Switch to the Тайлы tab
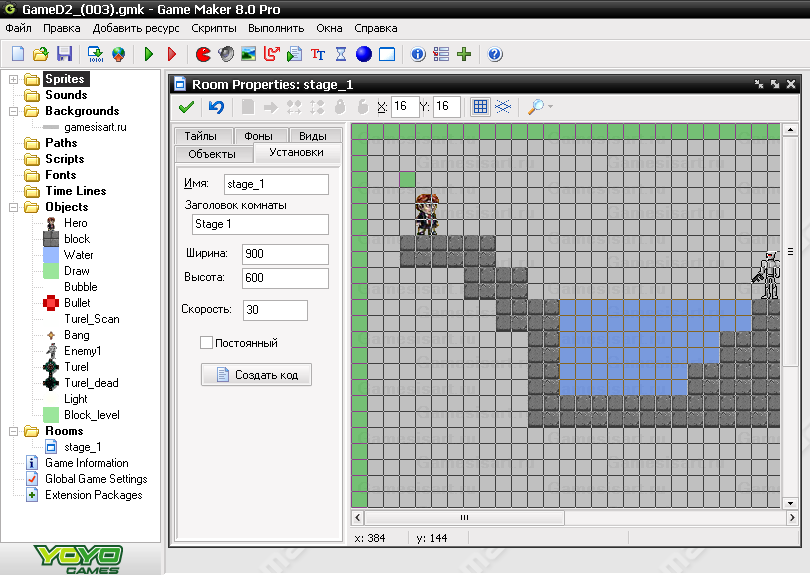 204,135
